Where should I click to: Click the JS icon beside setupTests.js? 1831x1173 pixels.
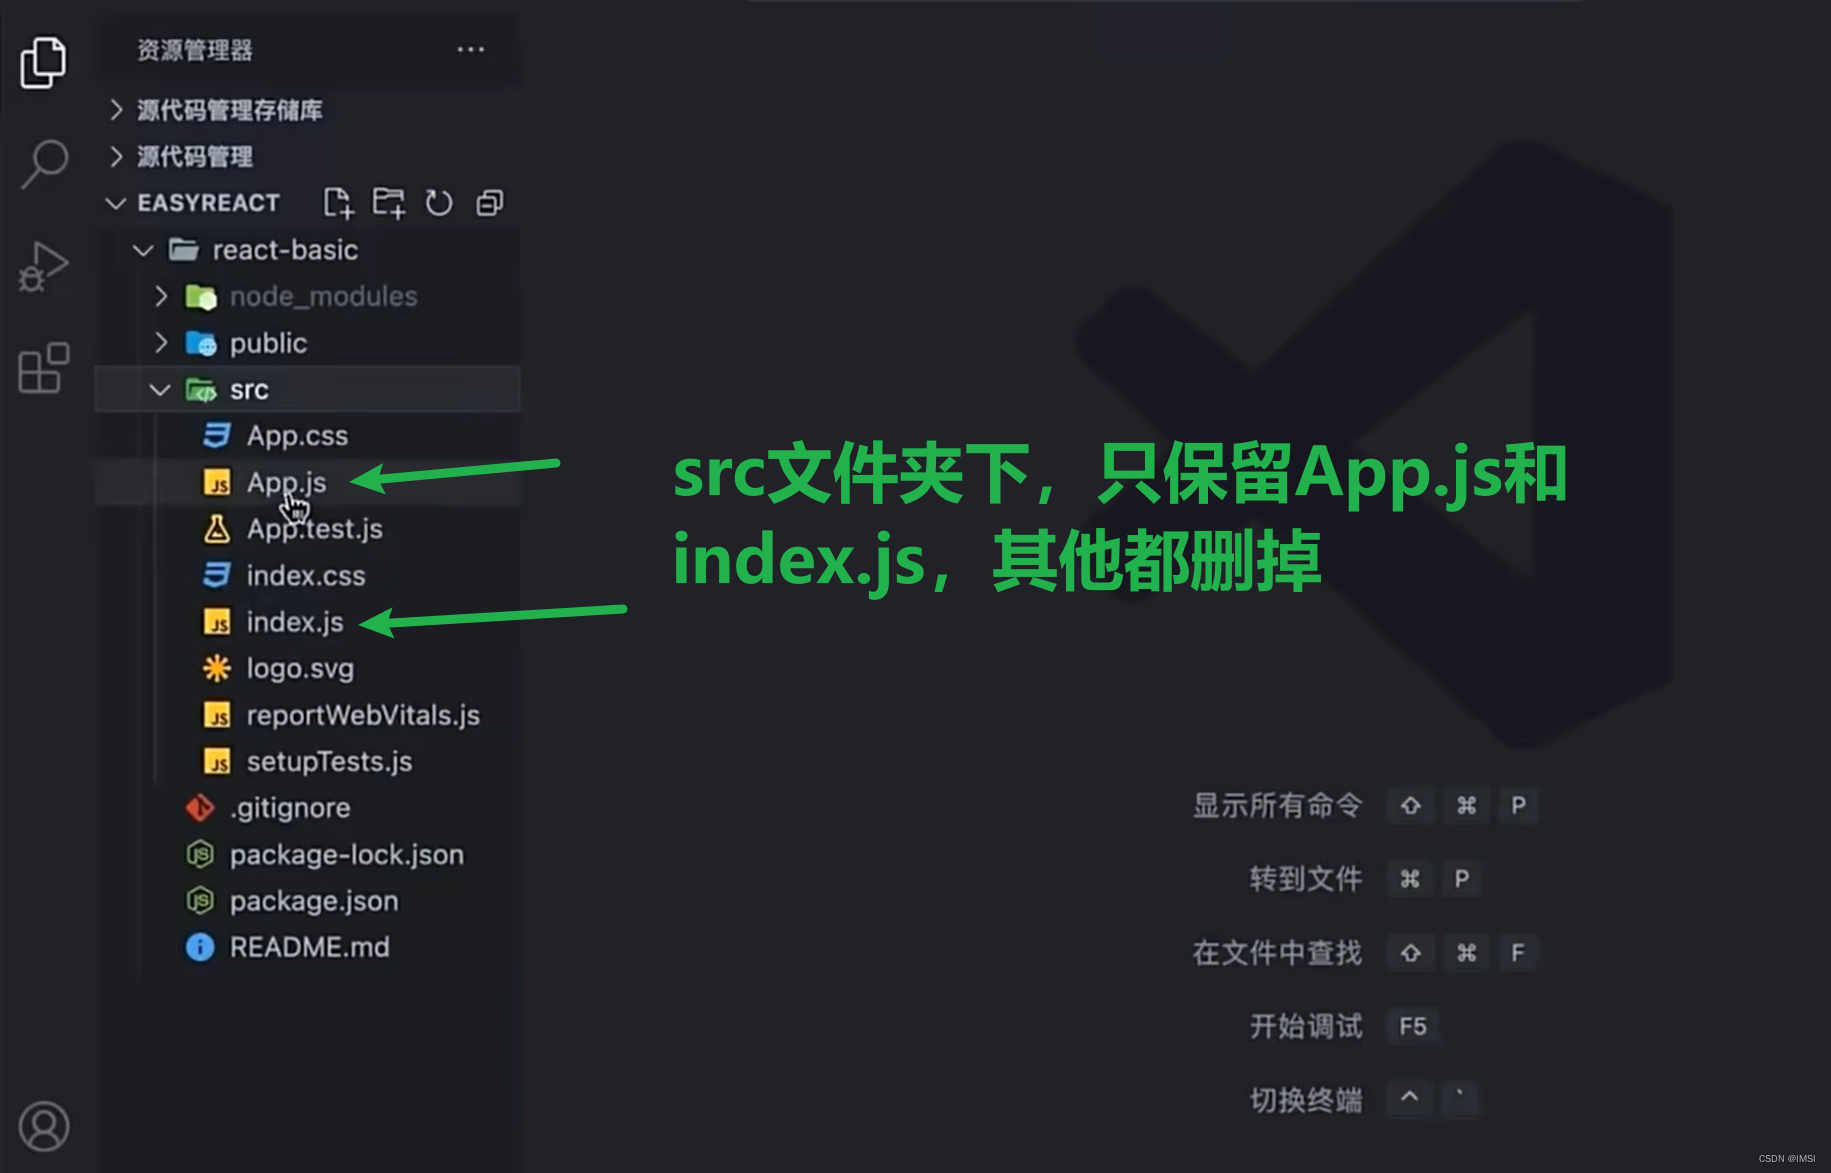click(x=217, y=761)
